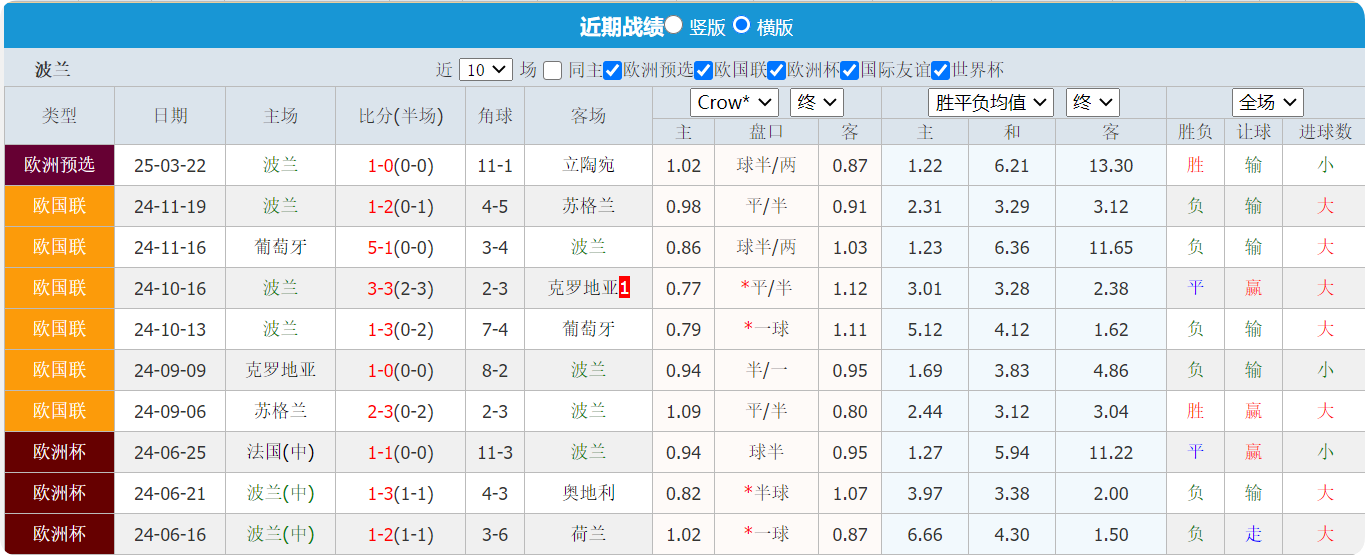Viewport: 1365px width, 556px height.
Task: Click the red card badge beside 克罗地亚
Action: (625, 288)
